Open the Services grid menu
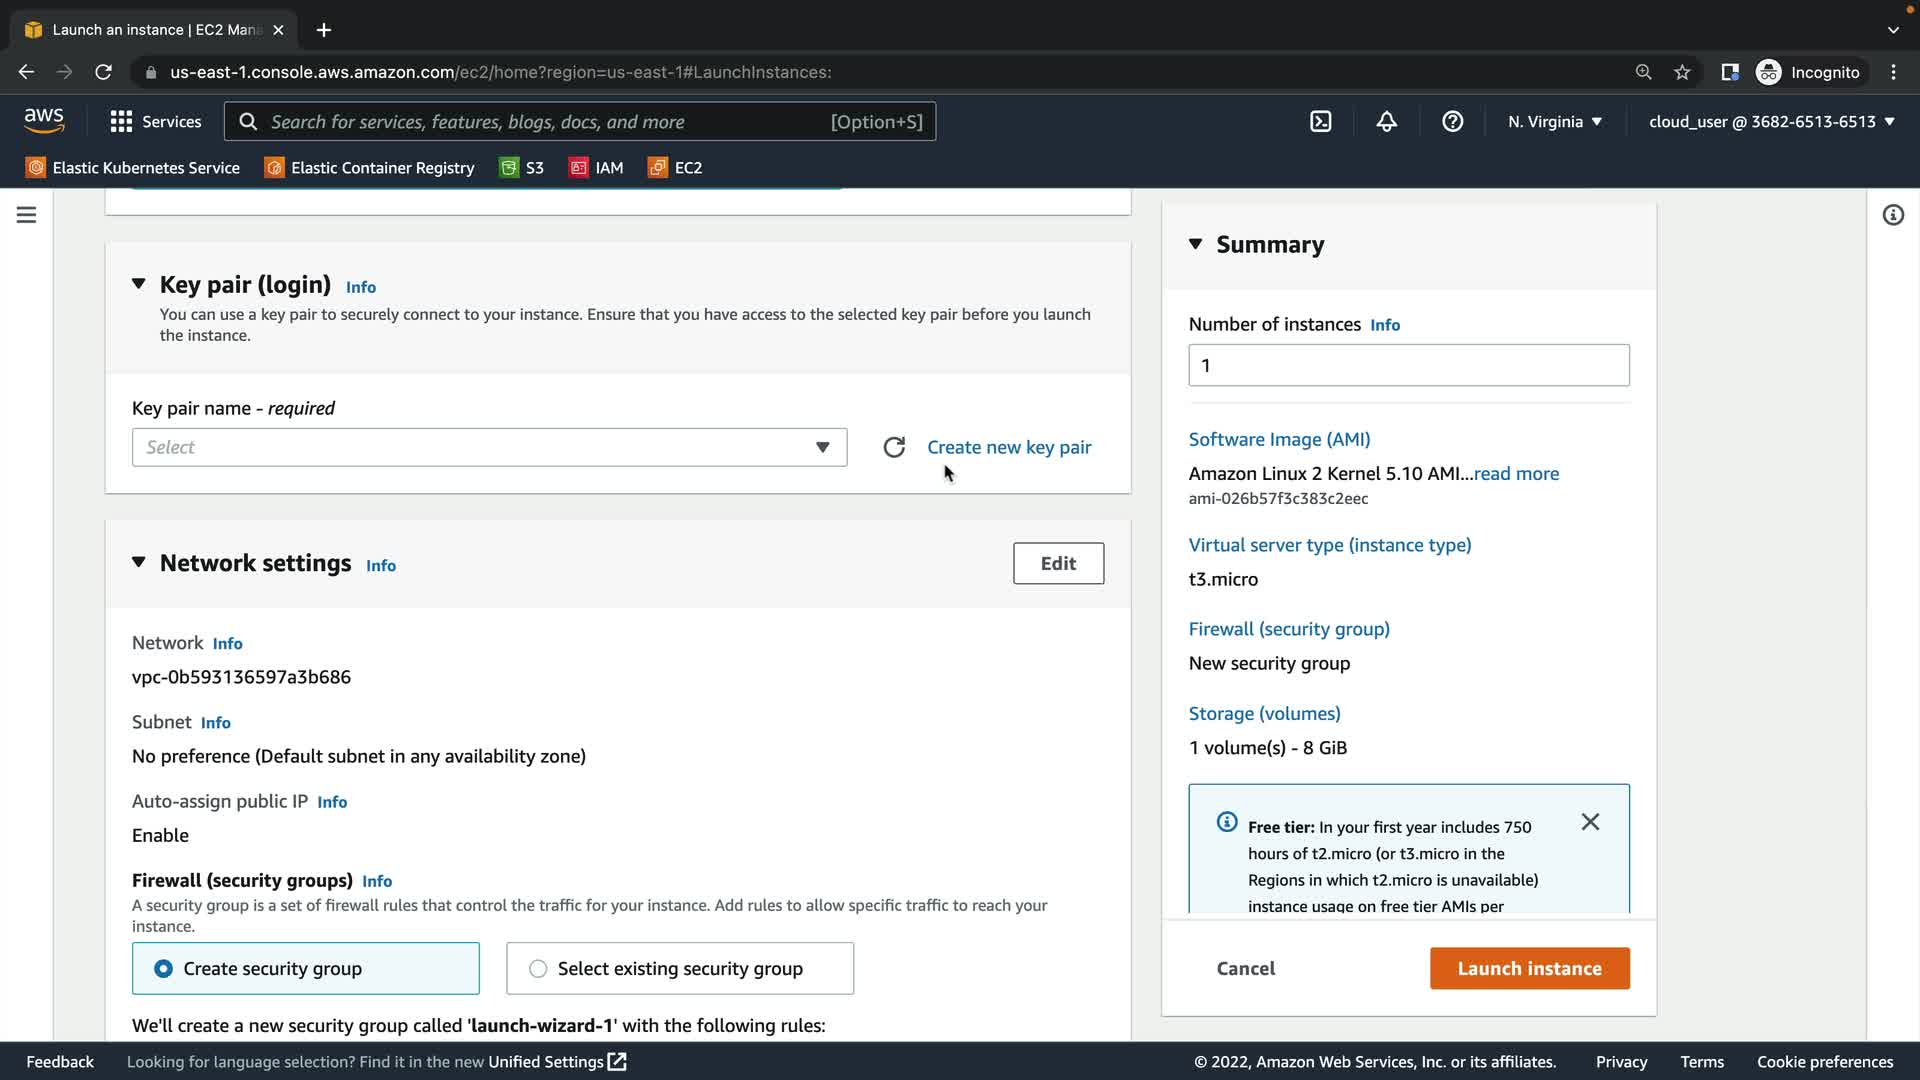Screen dimensions: 1920x1080 pyautogui.click(x=155, y=122)
